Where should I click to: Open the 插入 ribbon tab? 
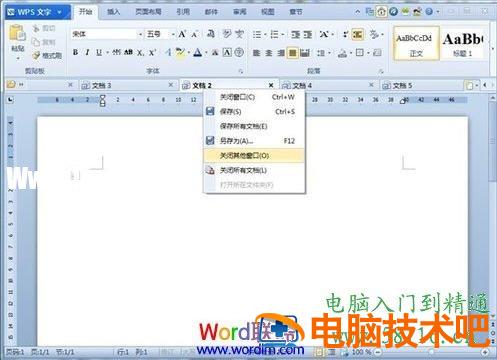pos(113,12)
